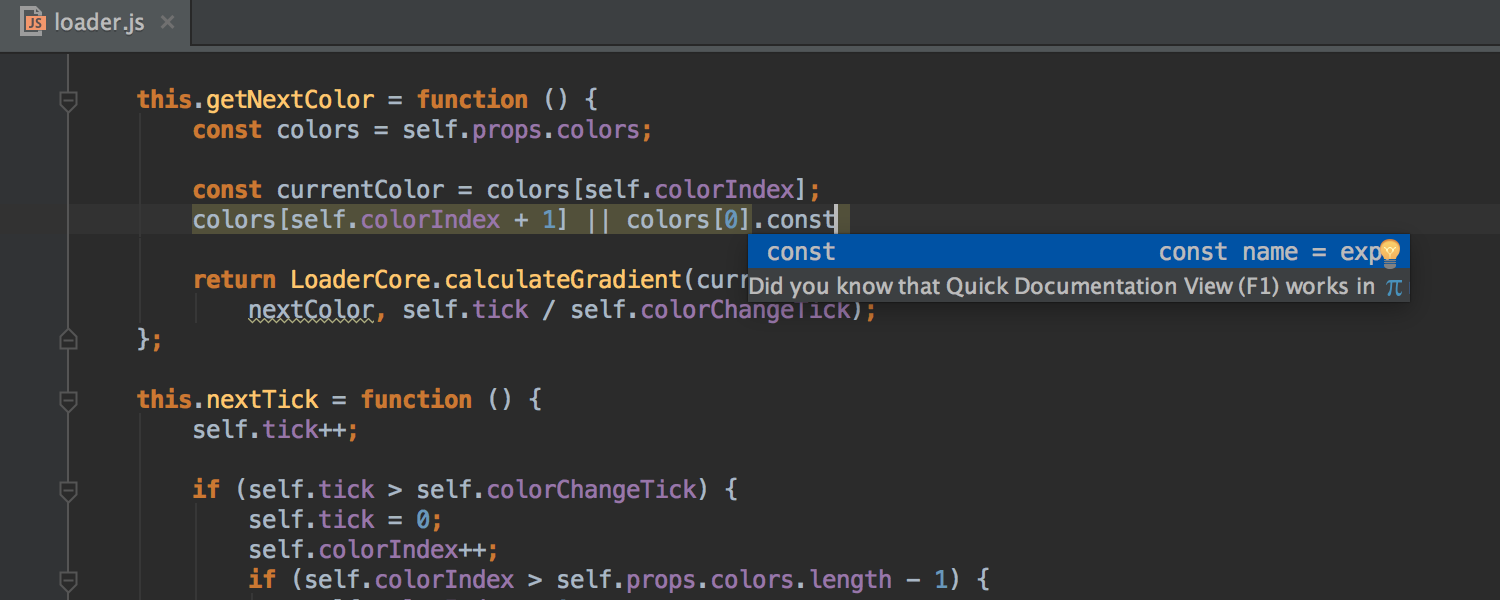Click self.tick++ inside nextTick
Viewport: 1500px width, 600px height.
[275, 429]
